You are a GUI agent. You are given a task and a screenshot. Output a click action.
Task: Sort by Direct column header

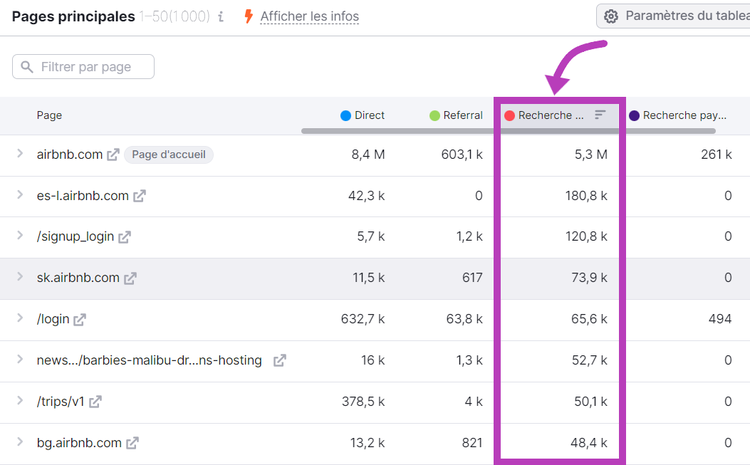tap(363, 115)
